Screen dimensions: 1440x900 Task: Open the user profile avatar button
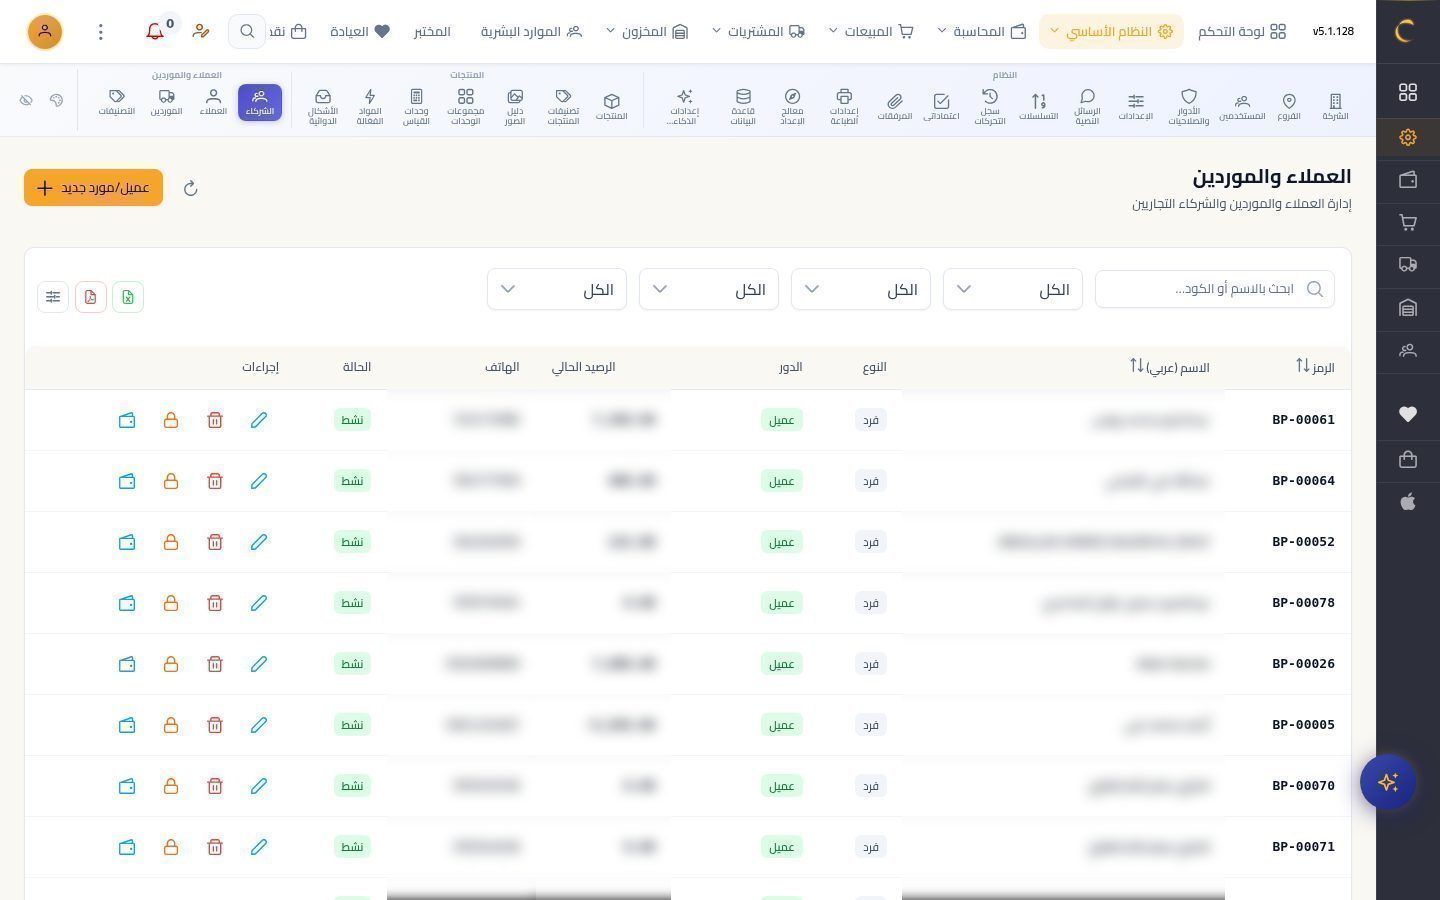(x=45, y=31)
